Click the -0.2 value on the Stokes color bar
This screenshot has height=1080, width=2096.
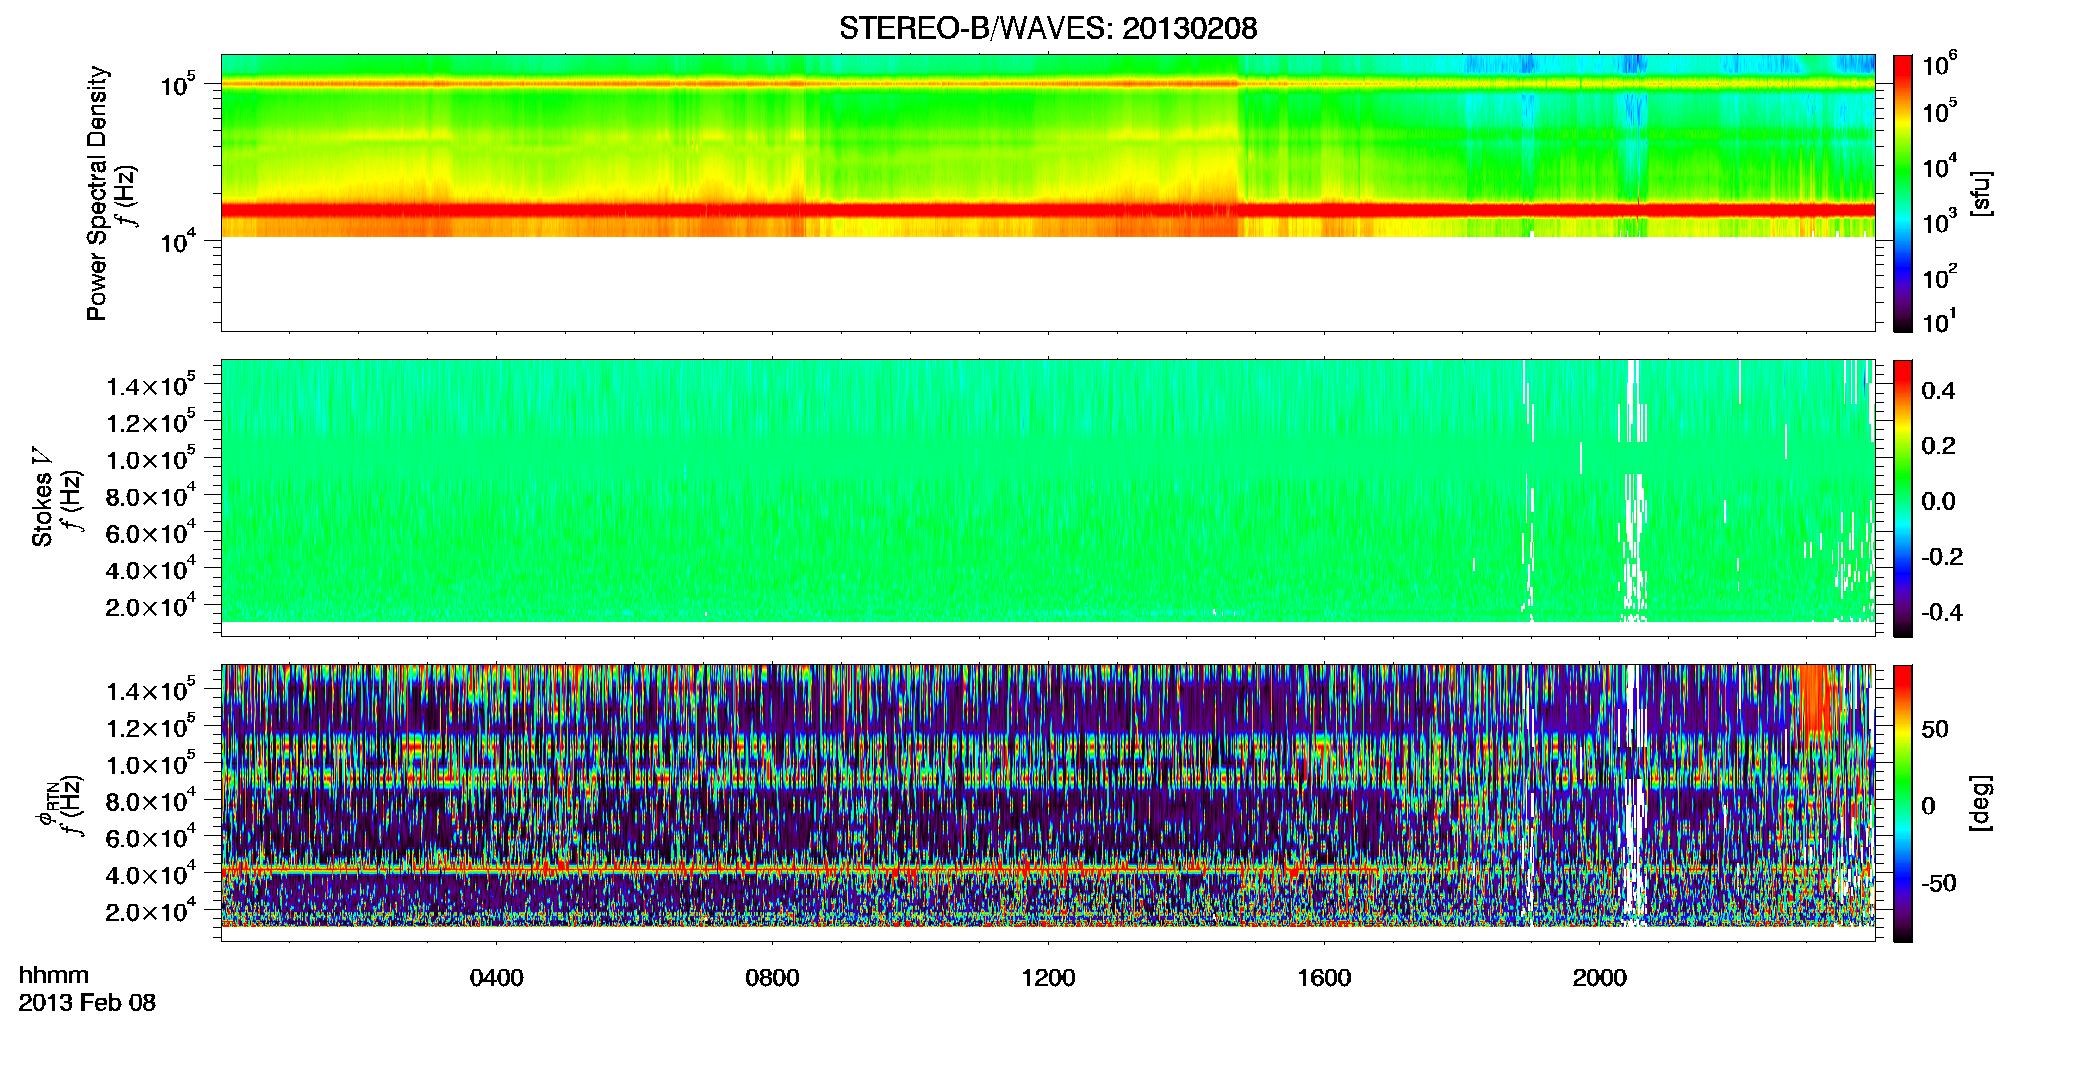pyautogui.click(x=1942, y=557)
